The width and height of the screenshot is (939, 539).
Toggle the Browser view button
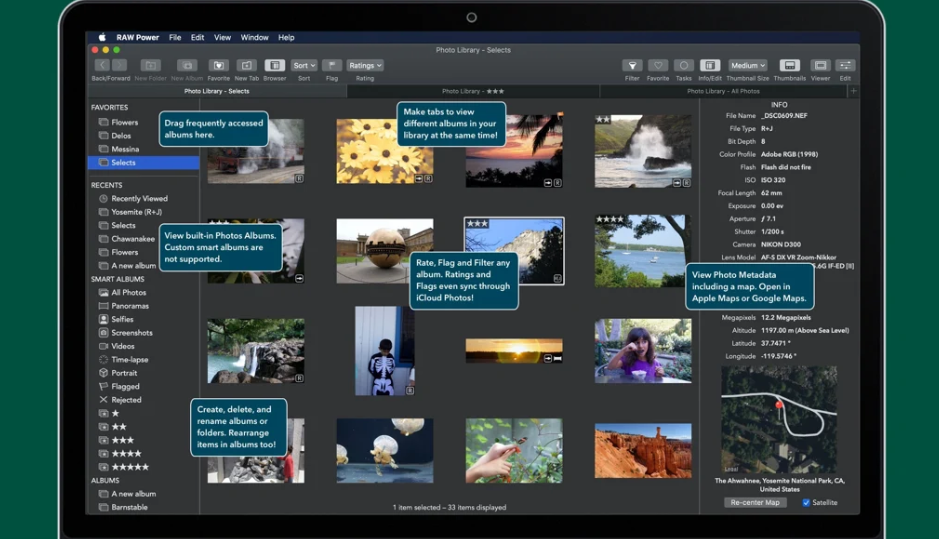click(x=274, y=66)
